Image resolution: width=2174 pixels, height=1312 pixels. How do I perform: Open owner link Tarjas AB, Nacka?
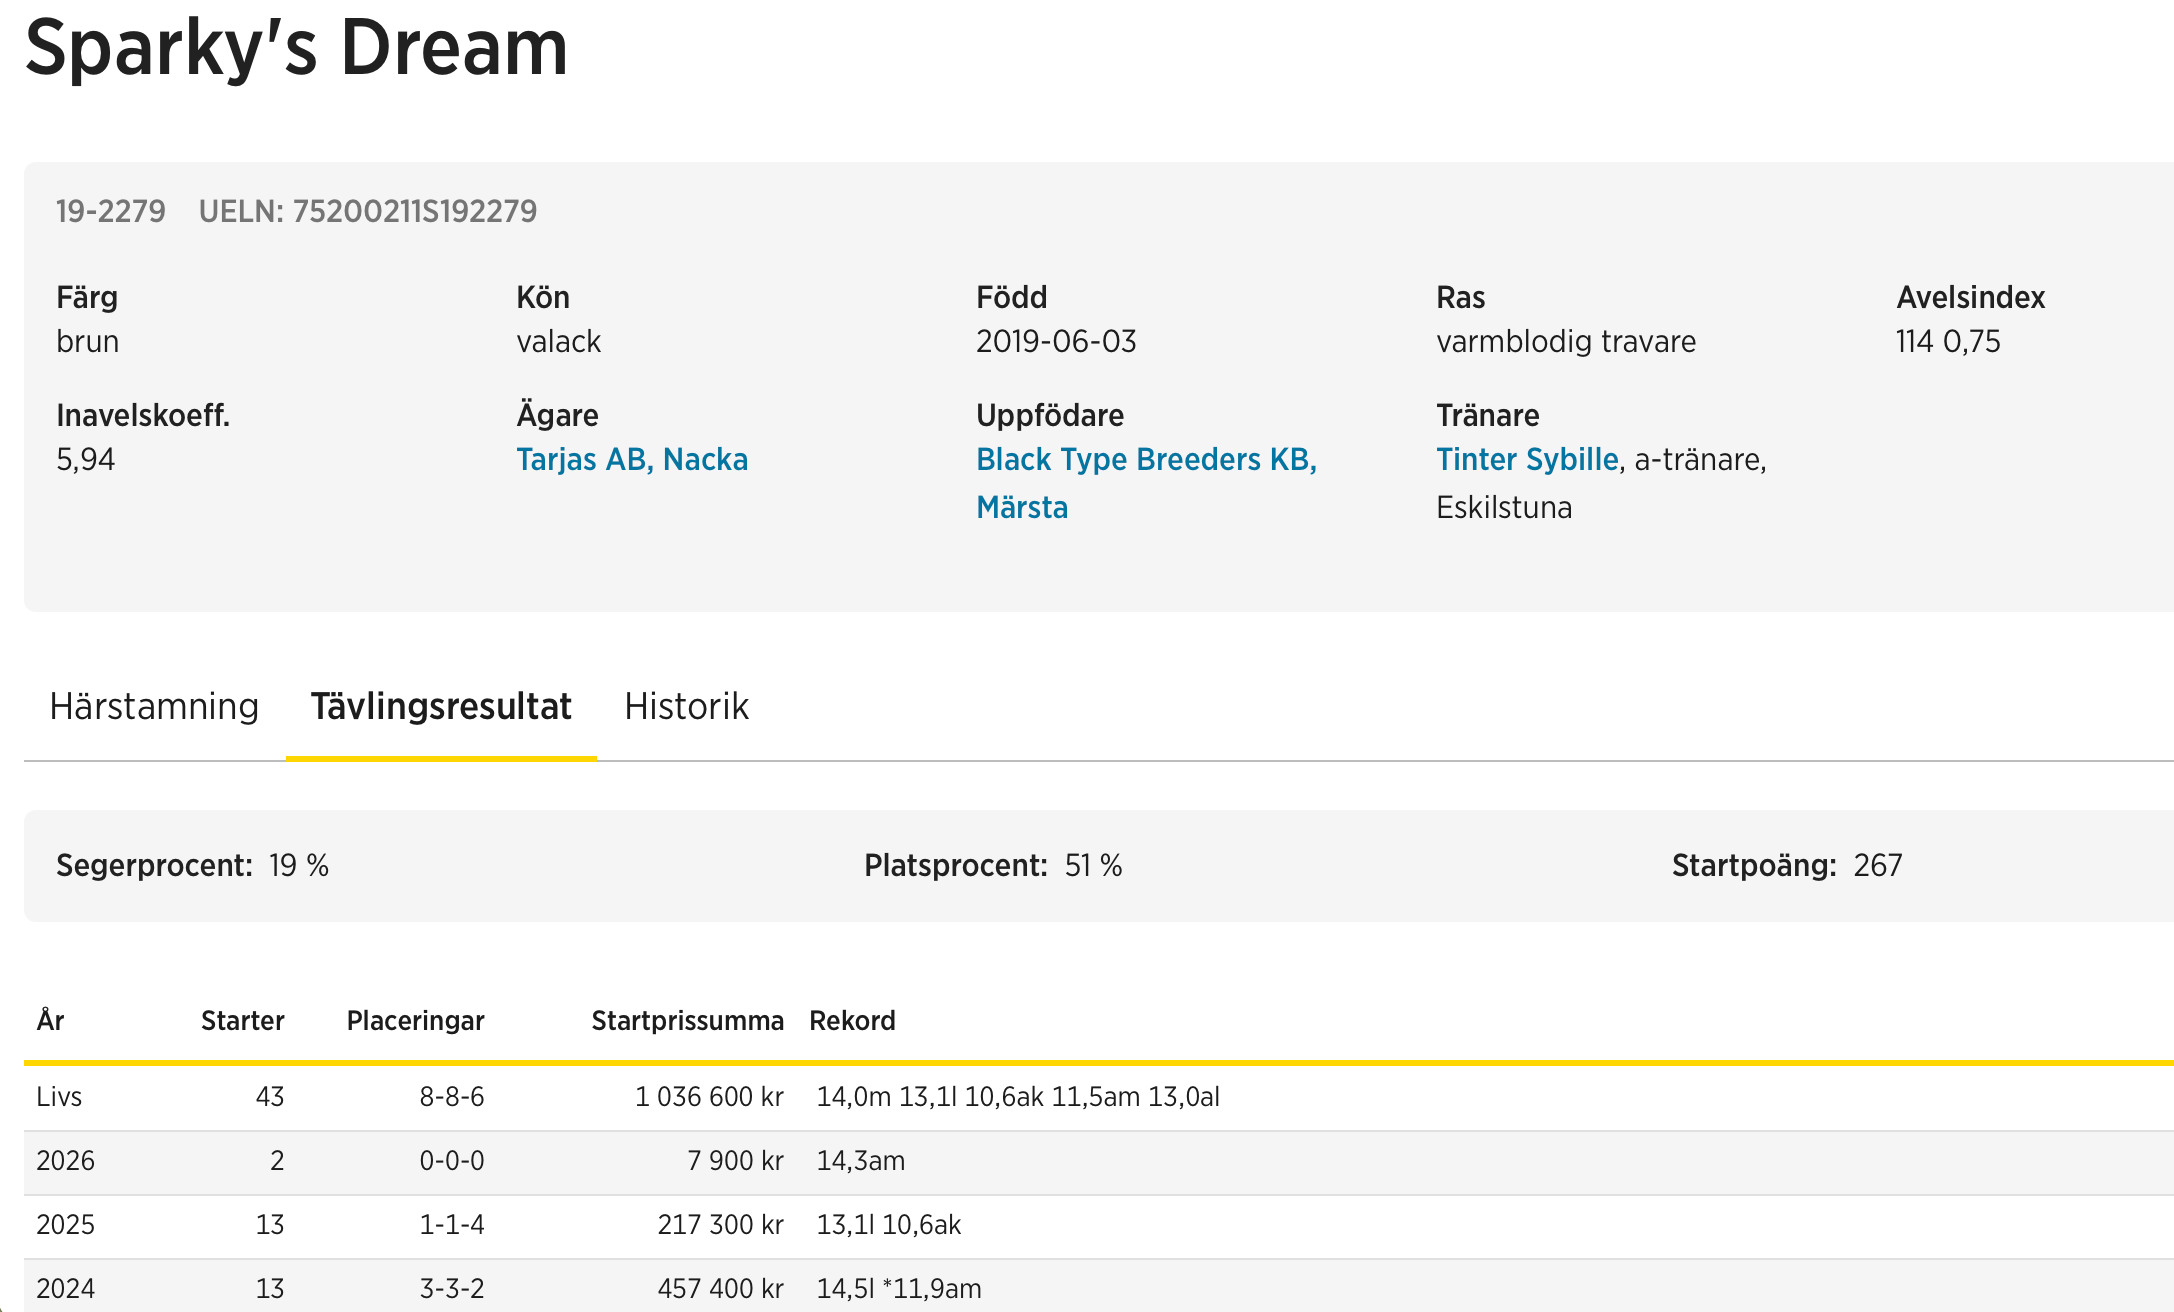pyautogui.click(x=632, y=460)
